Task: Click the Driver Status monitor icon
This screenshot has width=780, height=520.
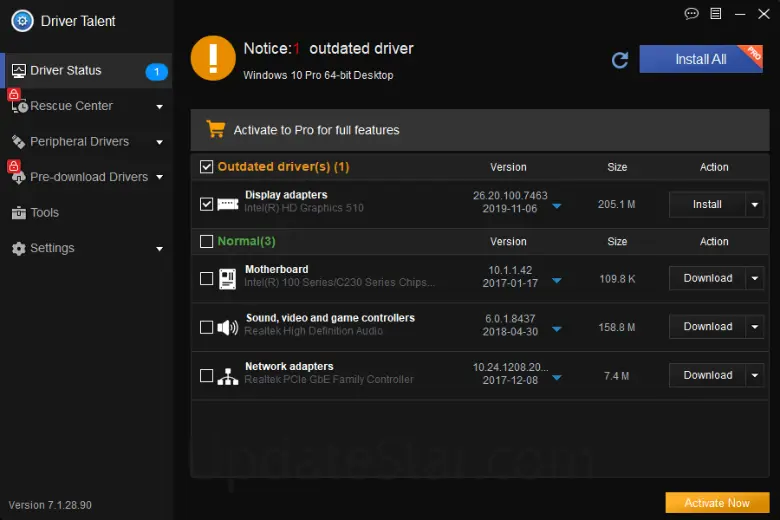Action: tap(18, 71)
